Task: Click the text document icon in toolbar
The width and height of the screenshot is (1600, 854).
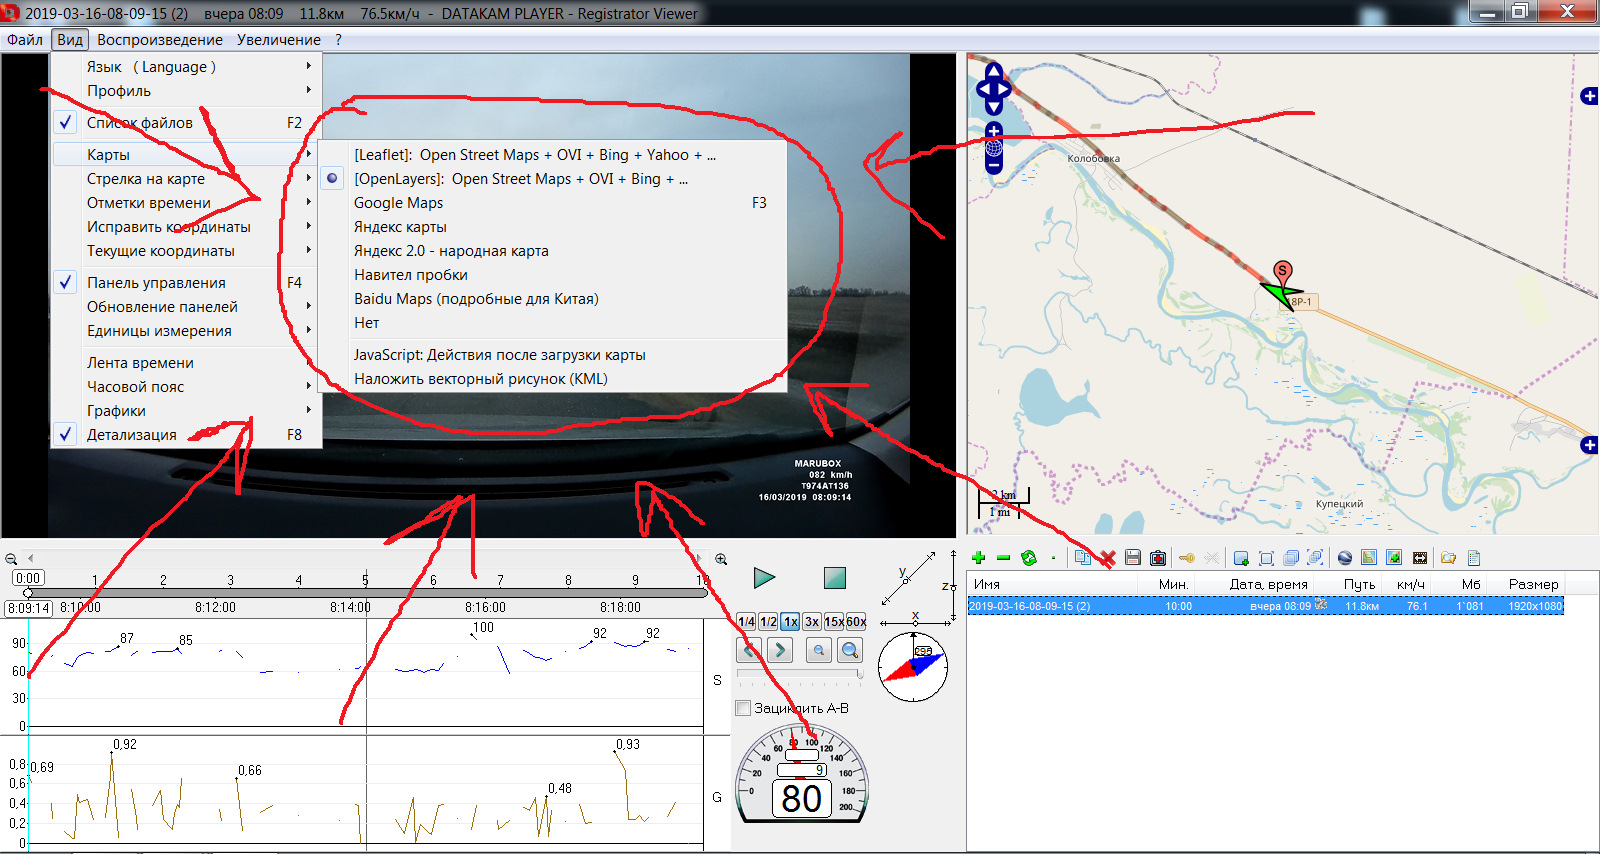Action: click(x=1474, y=558)
